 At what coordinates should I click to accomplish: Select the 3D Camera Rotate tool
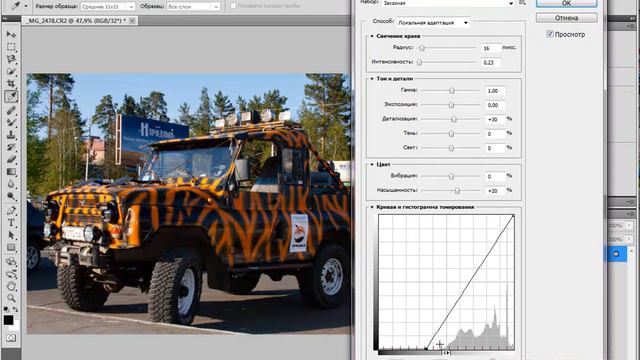11,273
